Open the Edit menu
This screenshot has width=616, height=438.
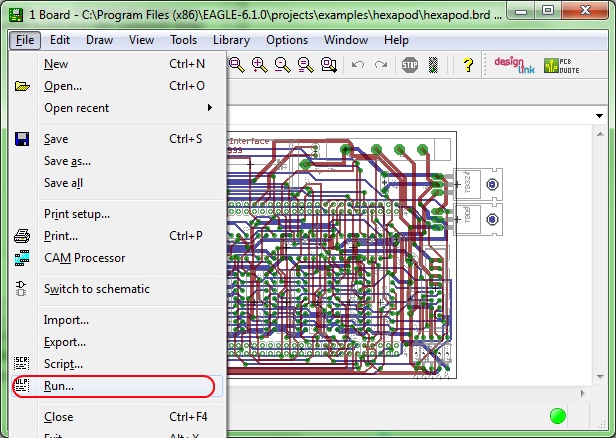click(60, 40)
